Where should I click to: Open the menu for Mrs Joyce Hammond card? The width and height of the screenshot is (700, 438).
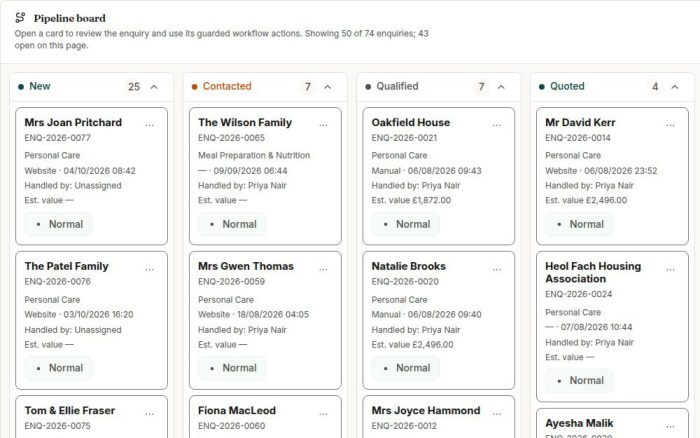pyautogui.click(x=497, y=413)
